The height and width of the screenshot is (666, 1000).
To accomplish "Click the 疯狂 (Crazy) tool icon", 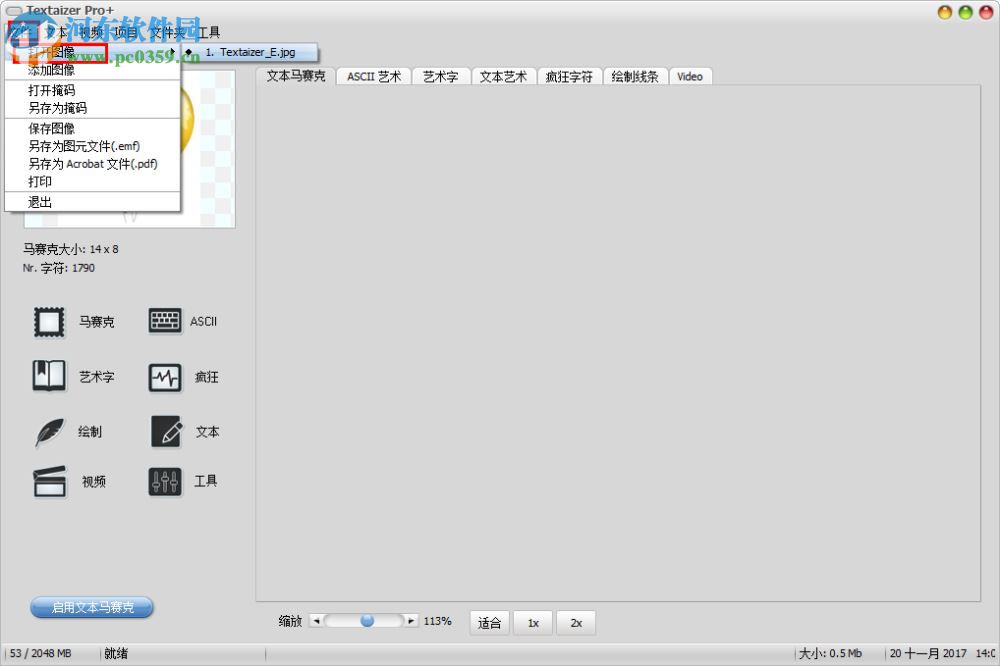I will coord(163,376).
